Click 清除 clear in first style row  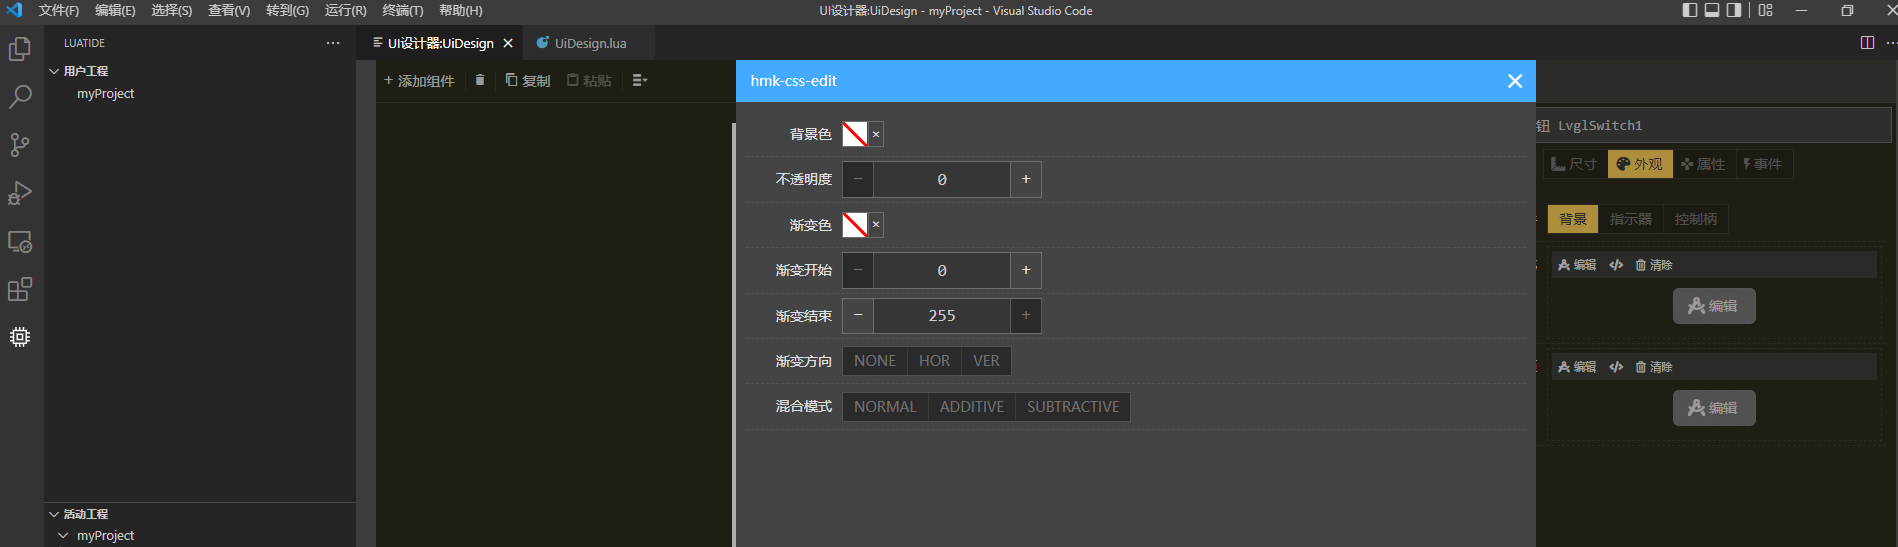click(x=1654, y=265)
